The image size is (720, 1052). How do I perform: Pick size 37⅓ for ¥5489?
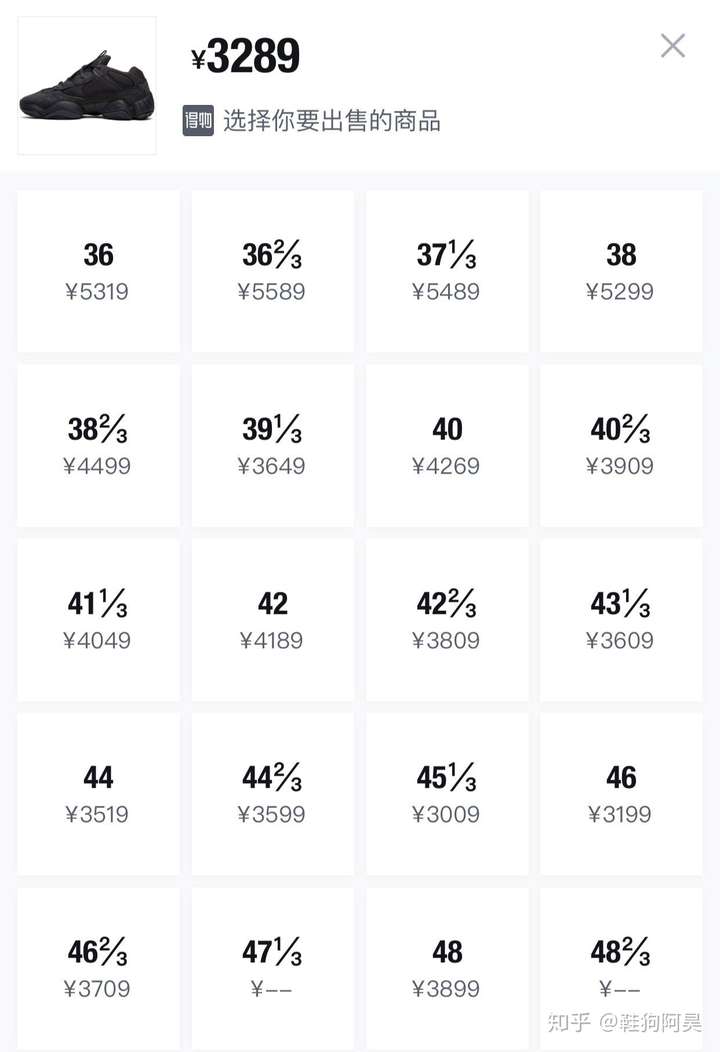point(447,271)
